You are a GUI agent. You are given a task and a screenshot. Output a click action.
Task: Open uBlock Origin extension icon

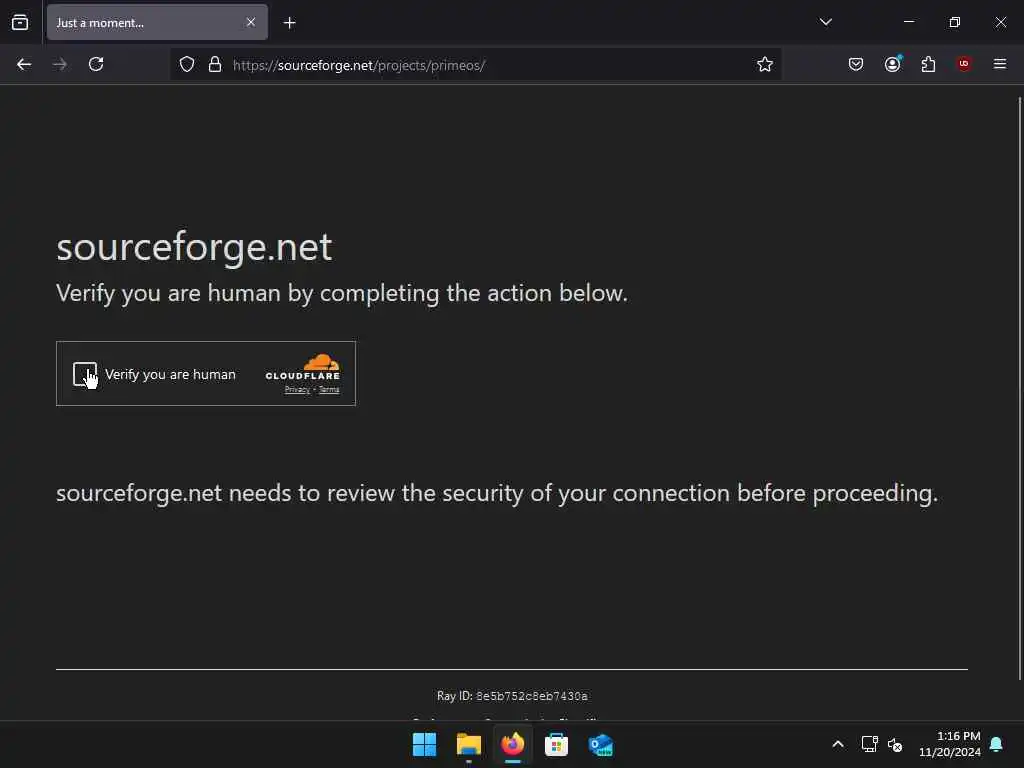(x=964, y=64)
